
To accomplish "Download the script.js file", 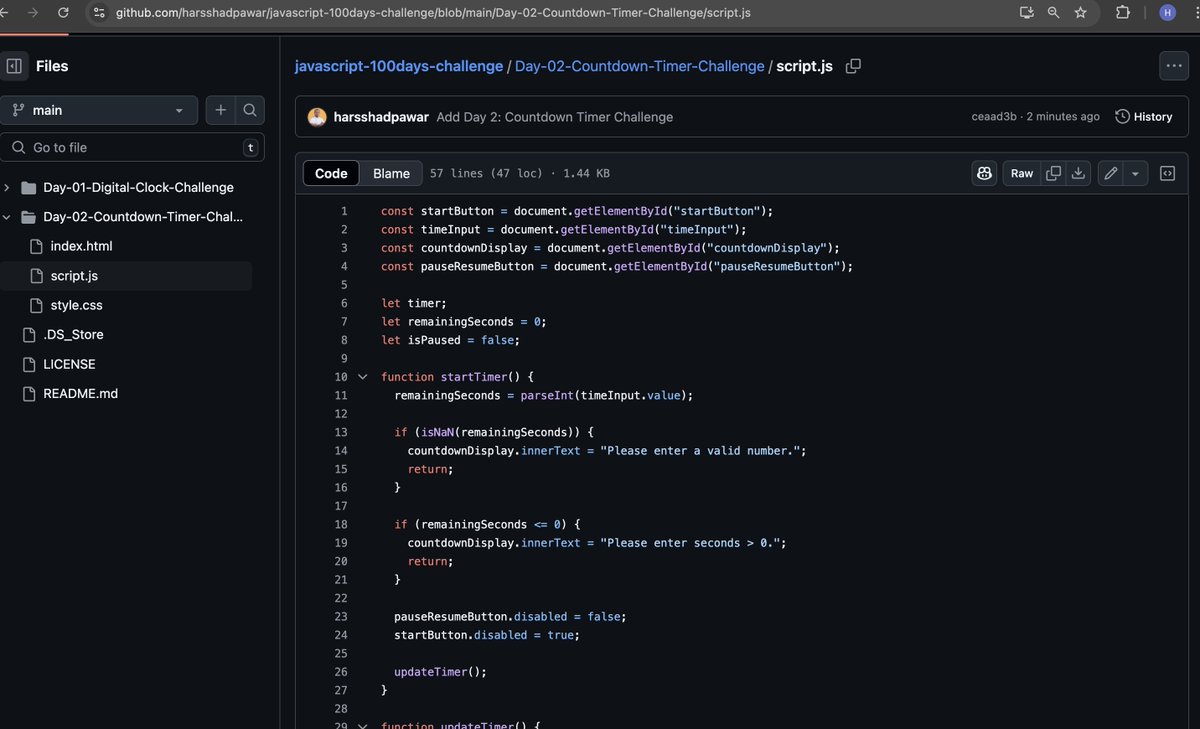I will tap(1078, 173).
